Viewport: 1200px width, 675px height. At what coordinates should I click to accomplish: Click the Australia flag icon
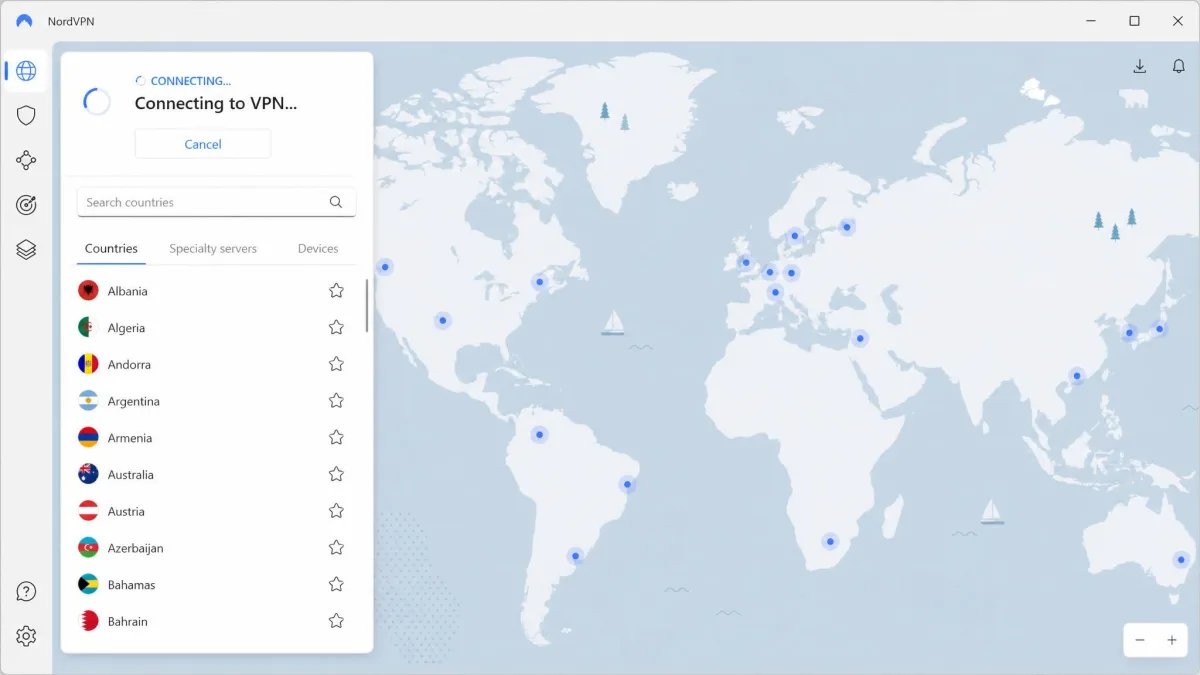click(88, 474)
